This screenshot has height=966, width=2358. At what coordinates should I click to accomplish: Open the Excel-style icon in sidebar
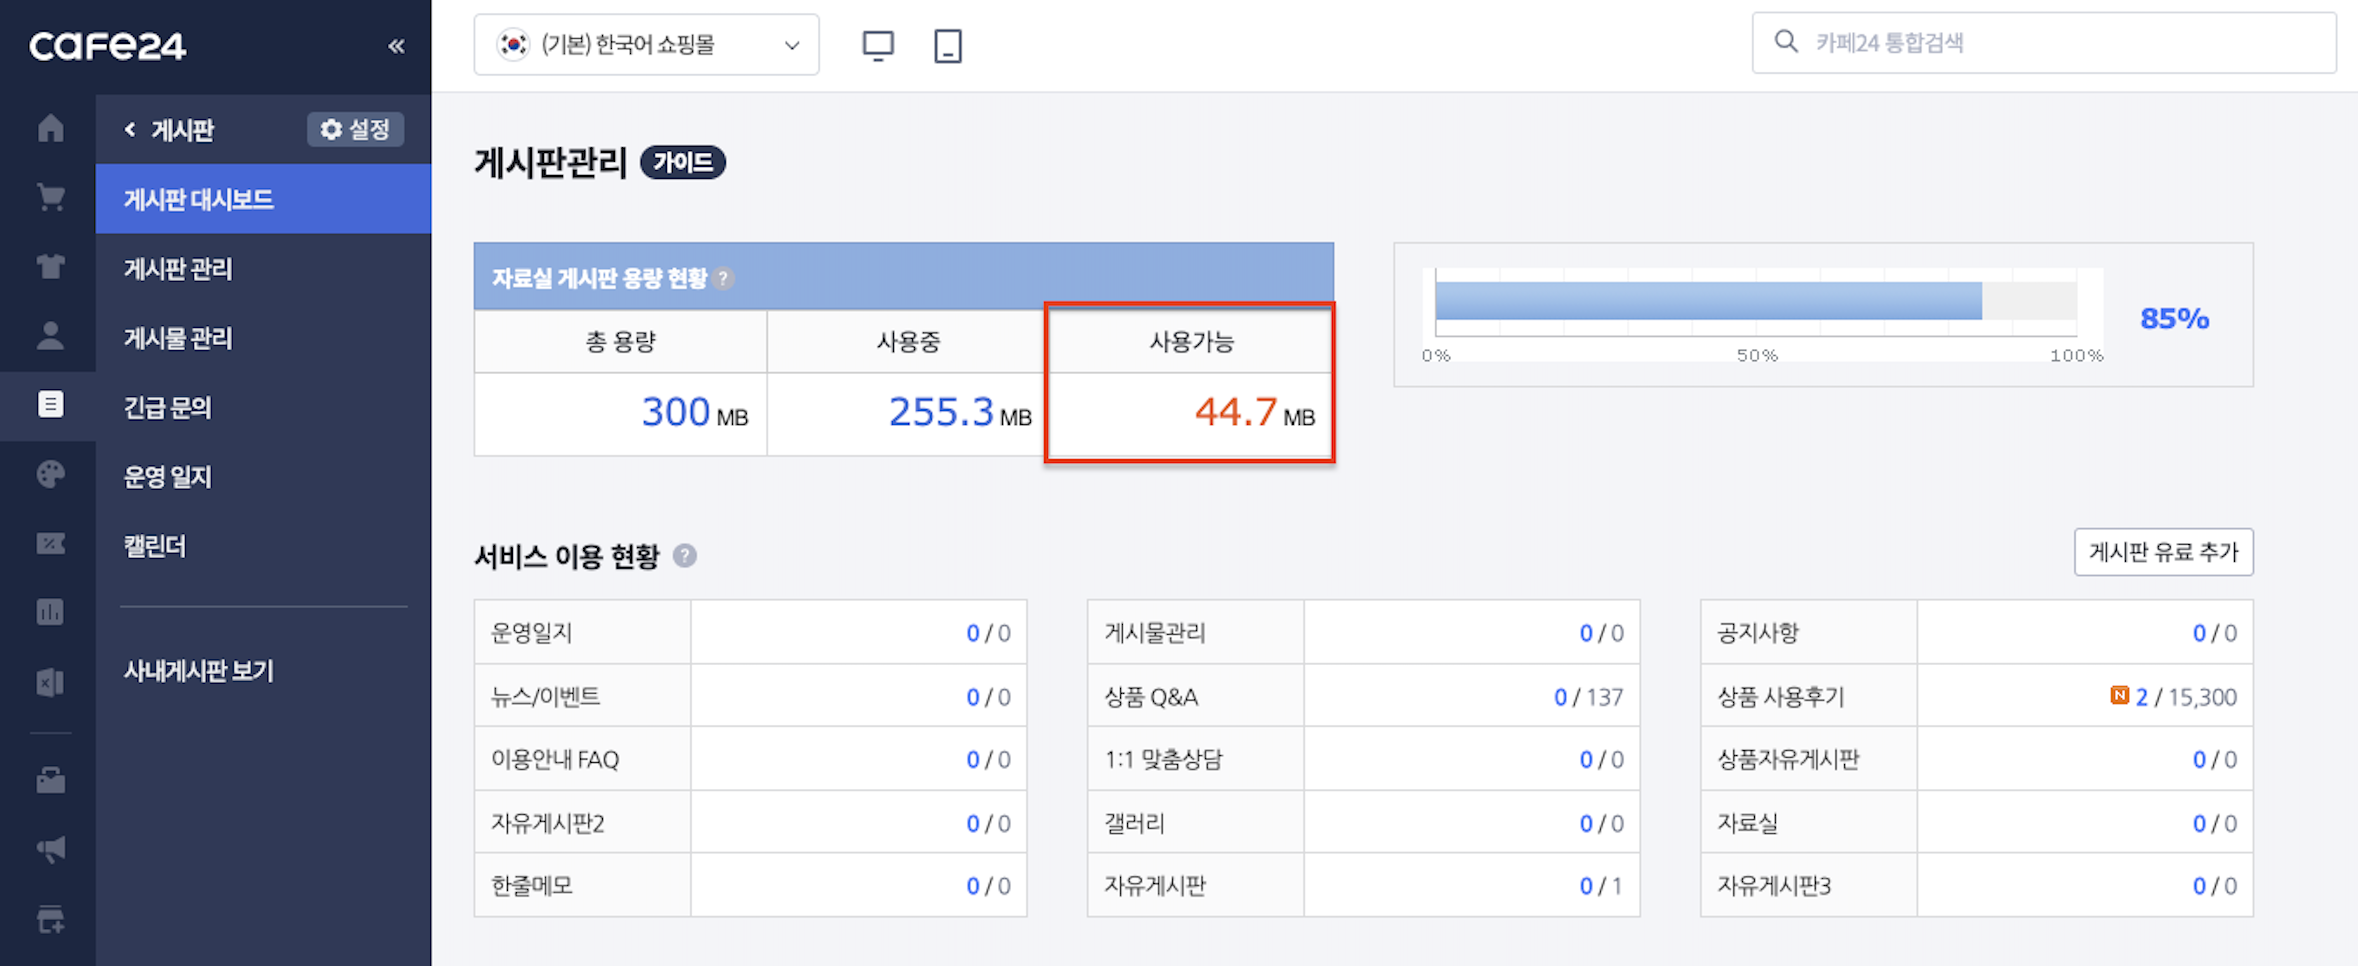(x=50, y=682)
